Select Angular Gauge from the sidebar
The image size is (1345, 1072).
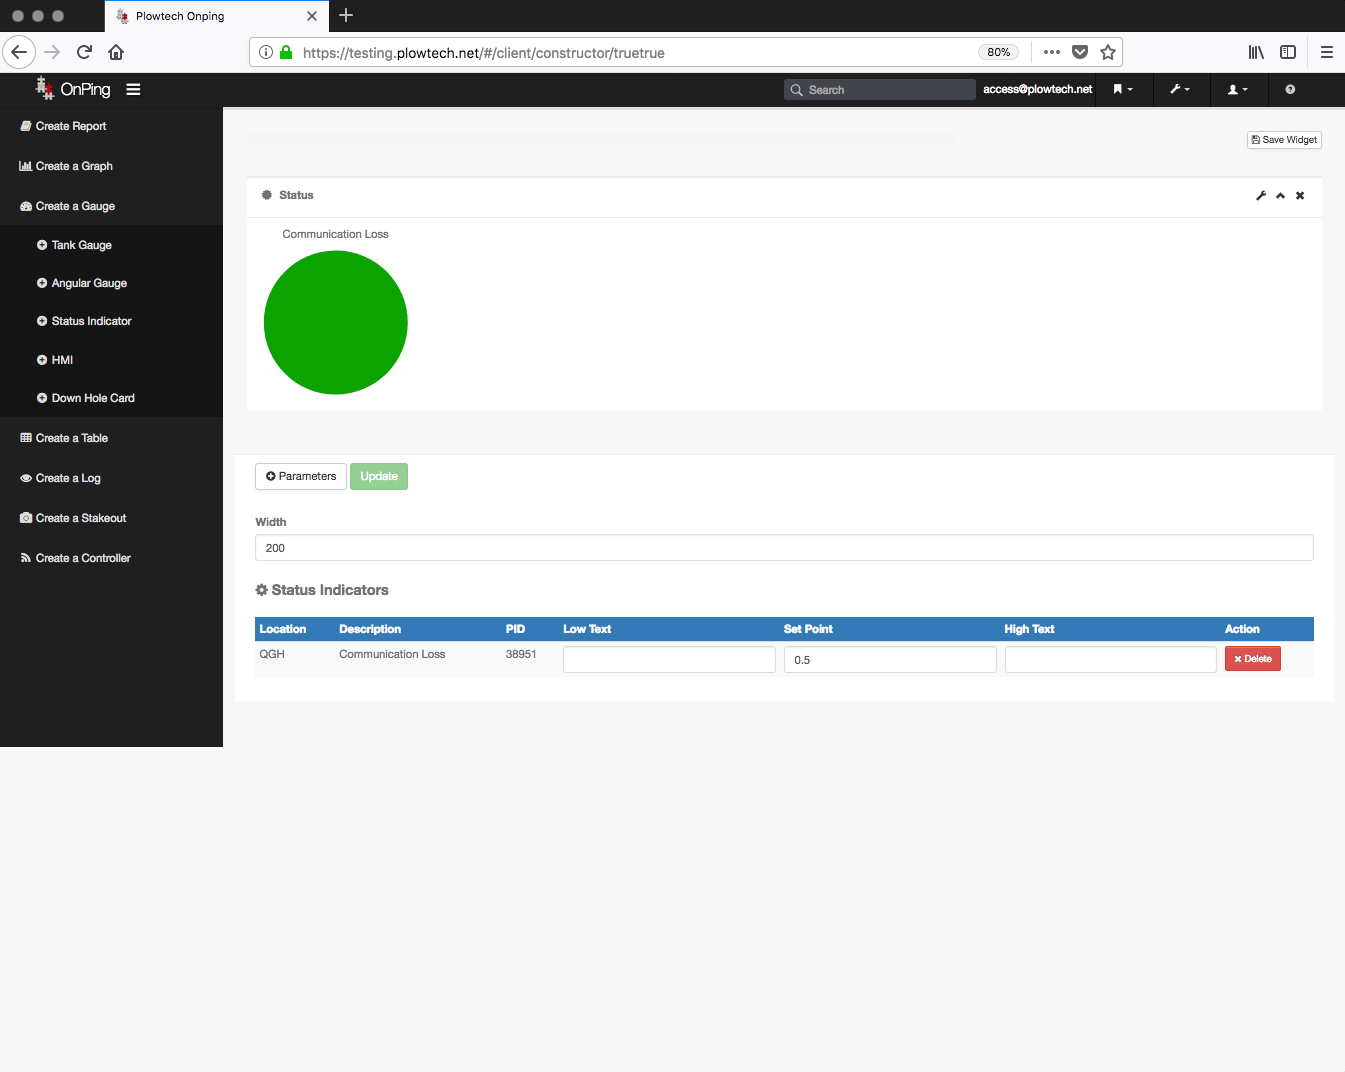[x=89, y=283]
